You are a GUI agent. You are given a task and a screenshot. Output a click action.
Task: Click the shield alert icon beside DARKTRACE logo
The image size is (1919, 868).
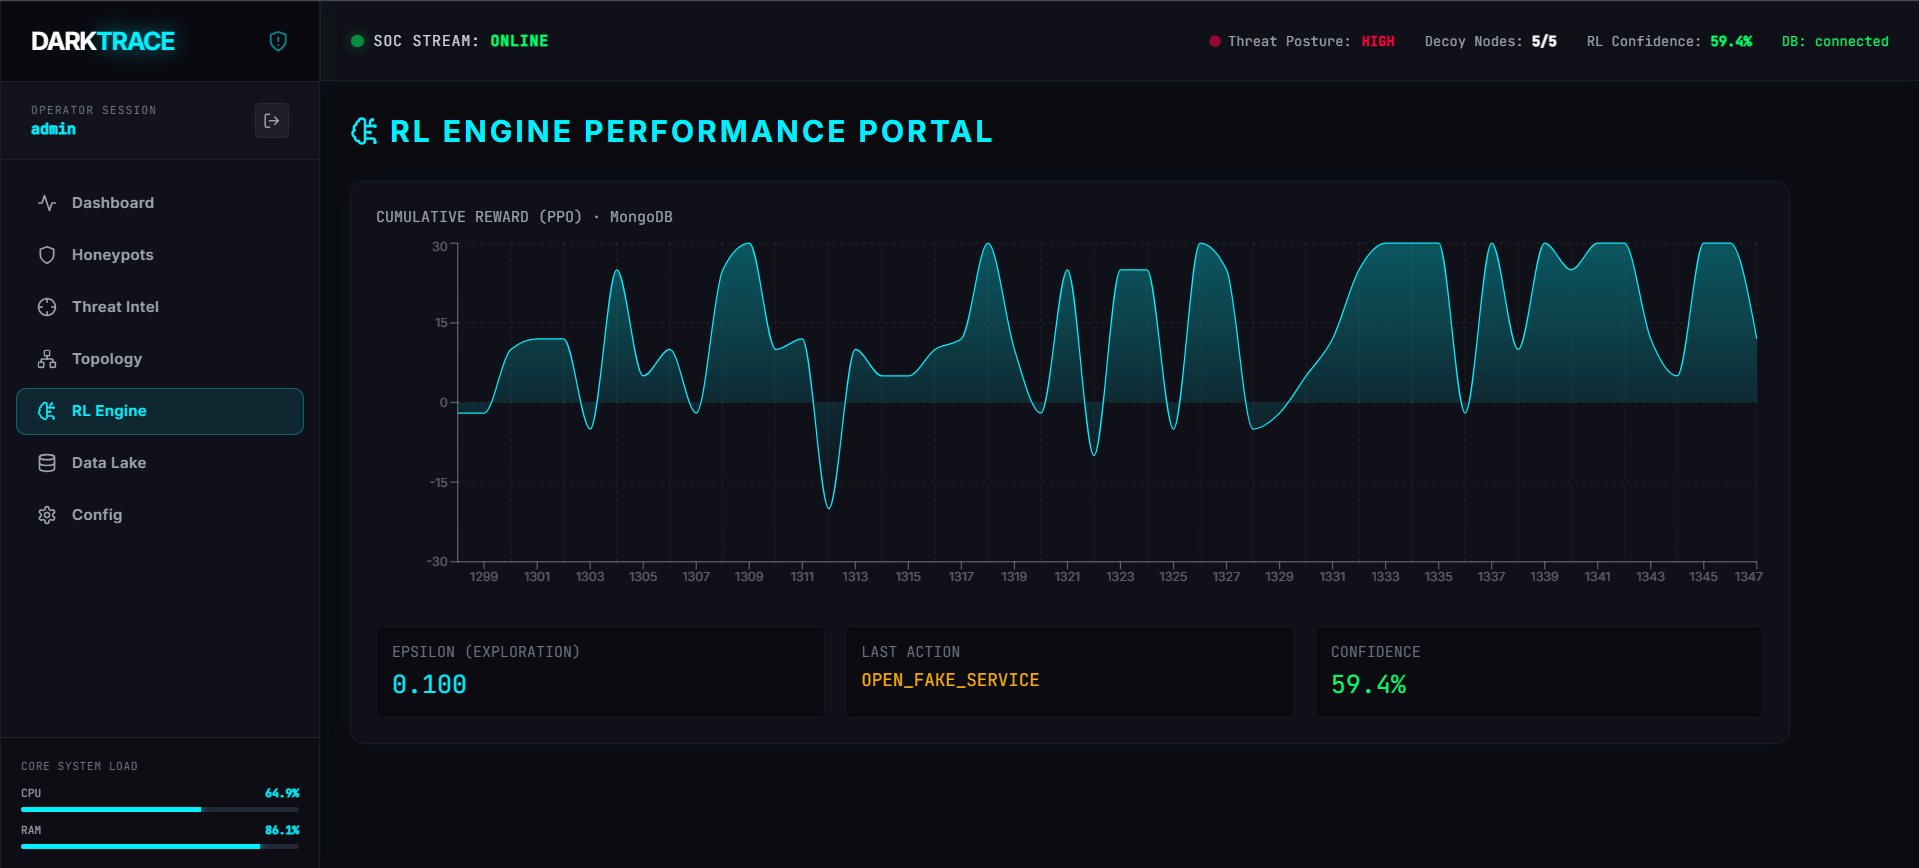point(278,41)
